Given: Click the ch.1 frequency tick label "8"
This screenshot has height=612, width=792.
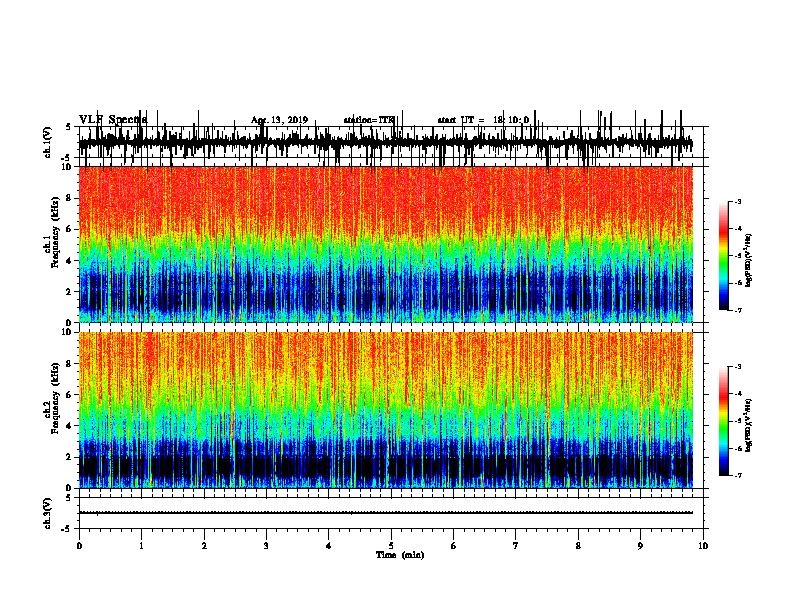Looking at the screenshot, I should 70,198.
